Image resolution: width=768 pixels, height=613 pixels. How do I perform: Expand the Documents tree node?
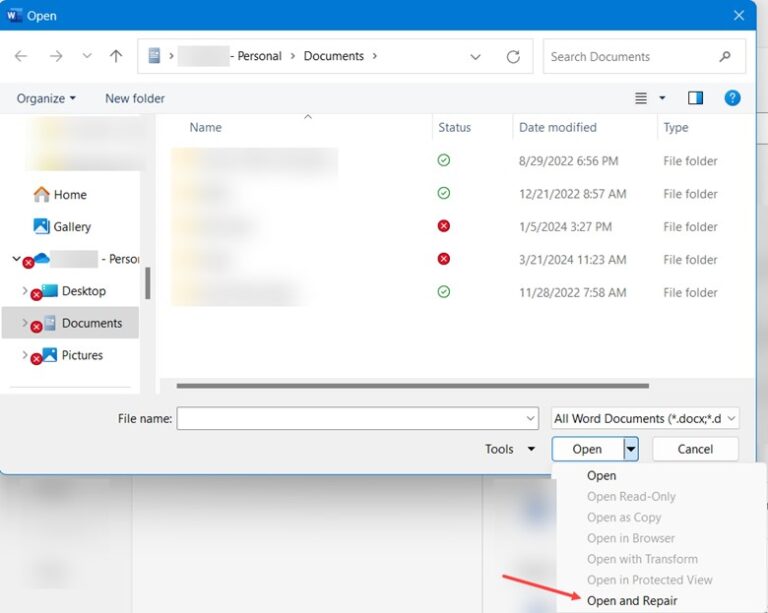pyautogui.click(x=24, y=323)
